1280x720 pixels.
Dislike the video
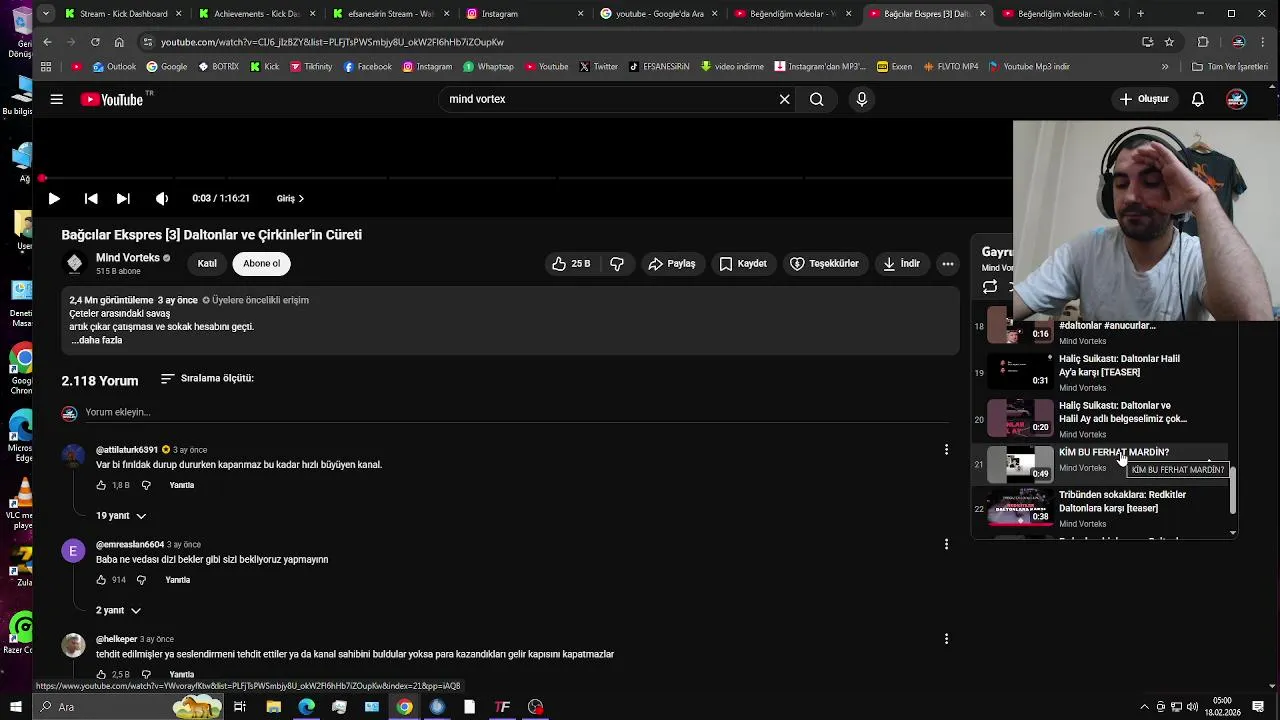[x=617, y=264]
